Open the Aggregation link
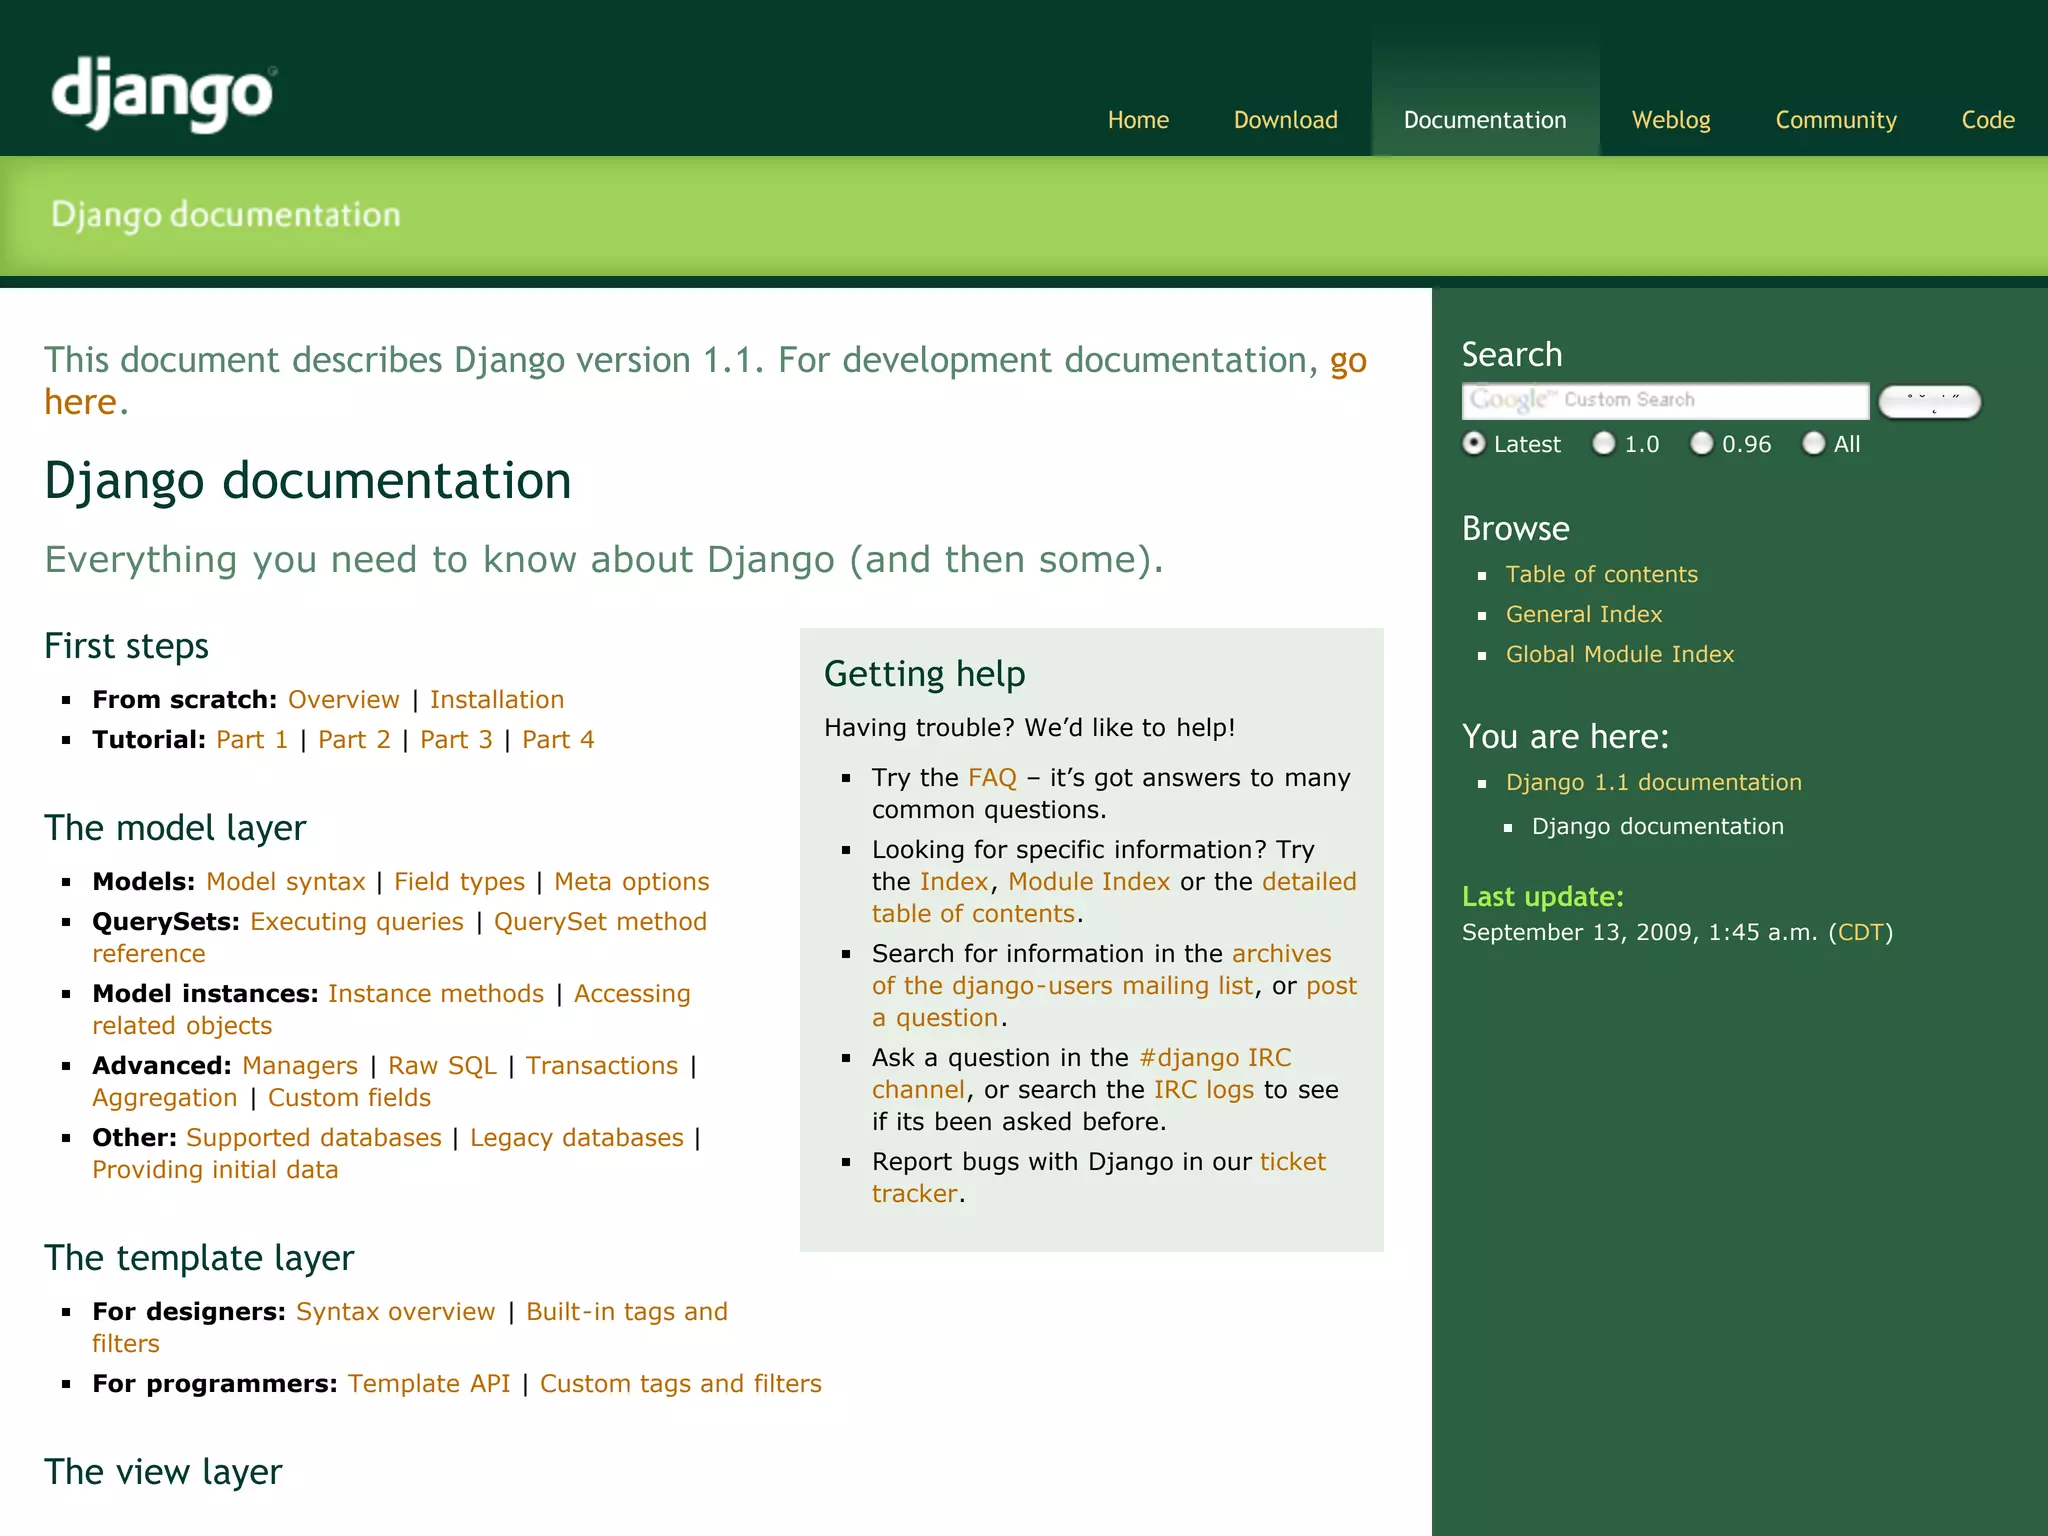Viewport: 2048px width, 1536px height. (x=165, y=1097)
